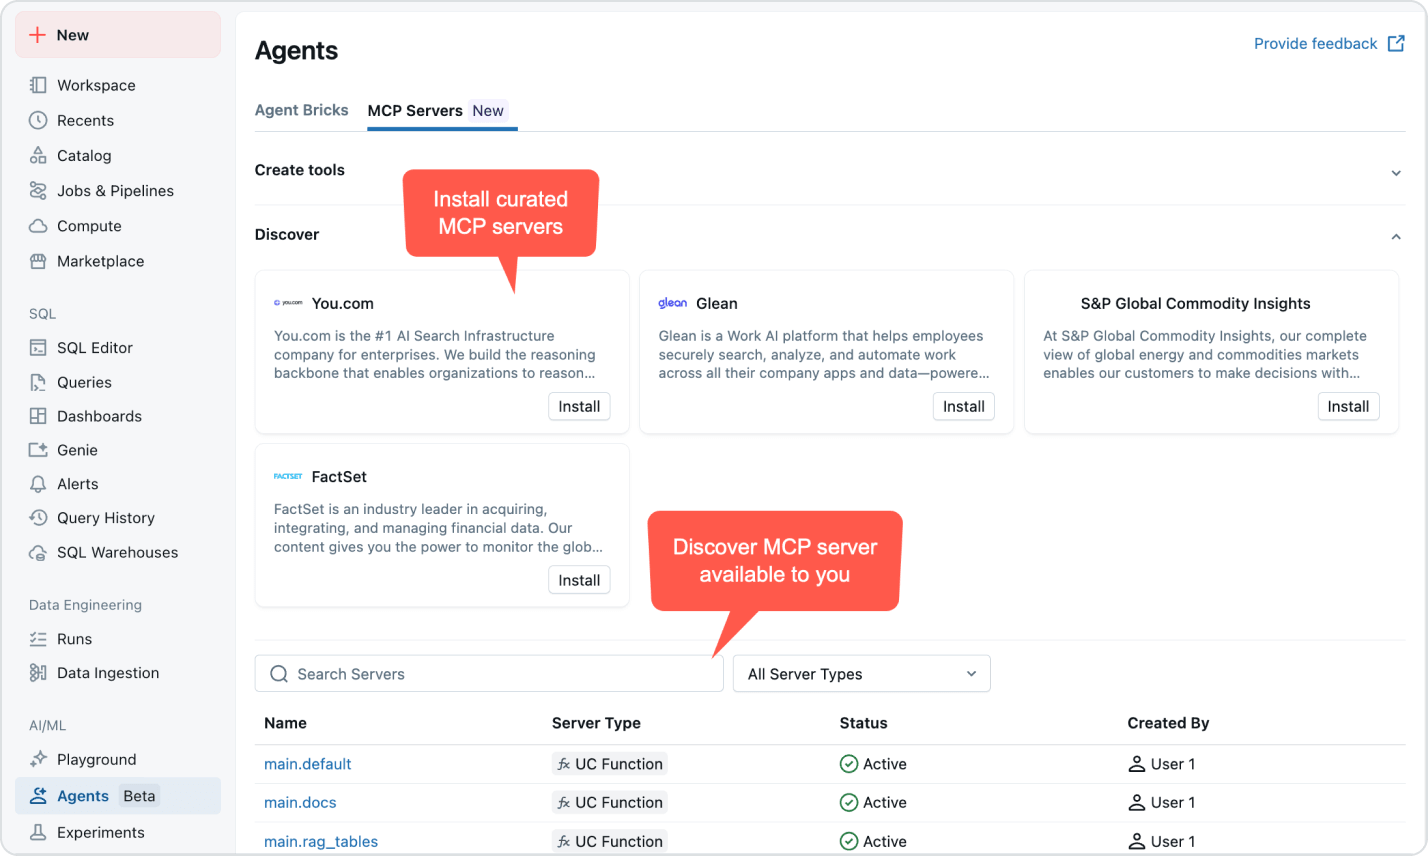Select the MCP Servers tab

pos(415,110)
